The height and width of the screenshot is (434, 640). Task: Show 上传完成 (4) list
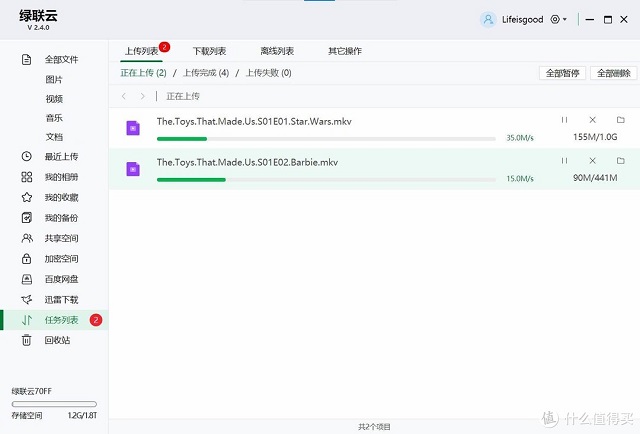(x=206, y=73)
